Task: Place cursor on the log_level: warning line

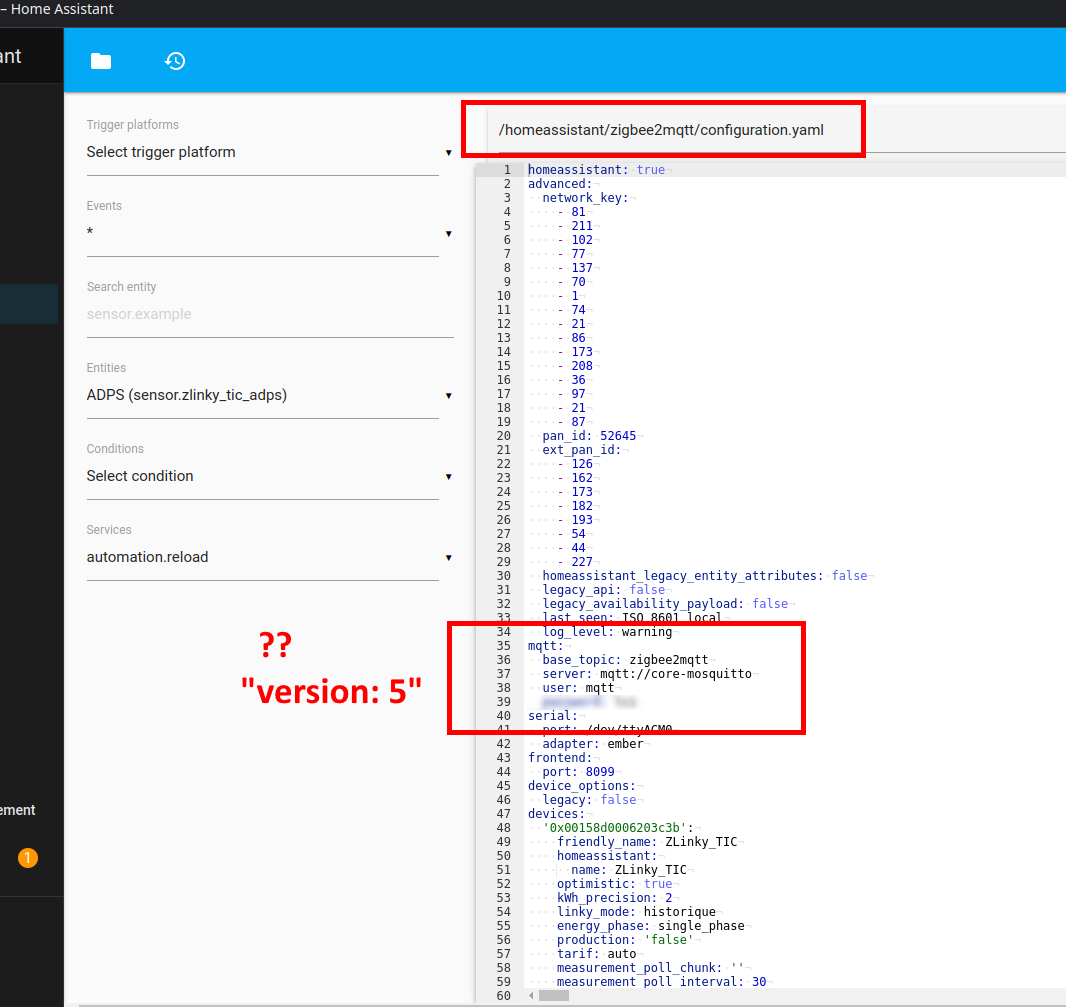Action: point(607,632)
